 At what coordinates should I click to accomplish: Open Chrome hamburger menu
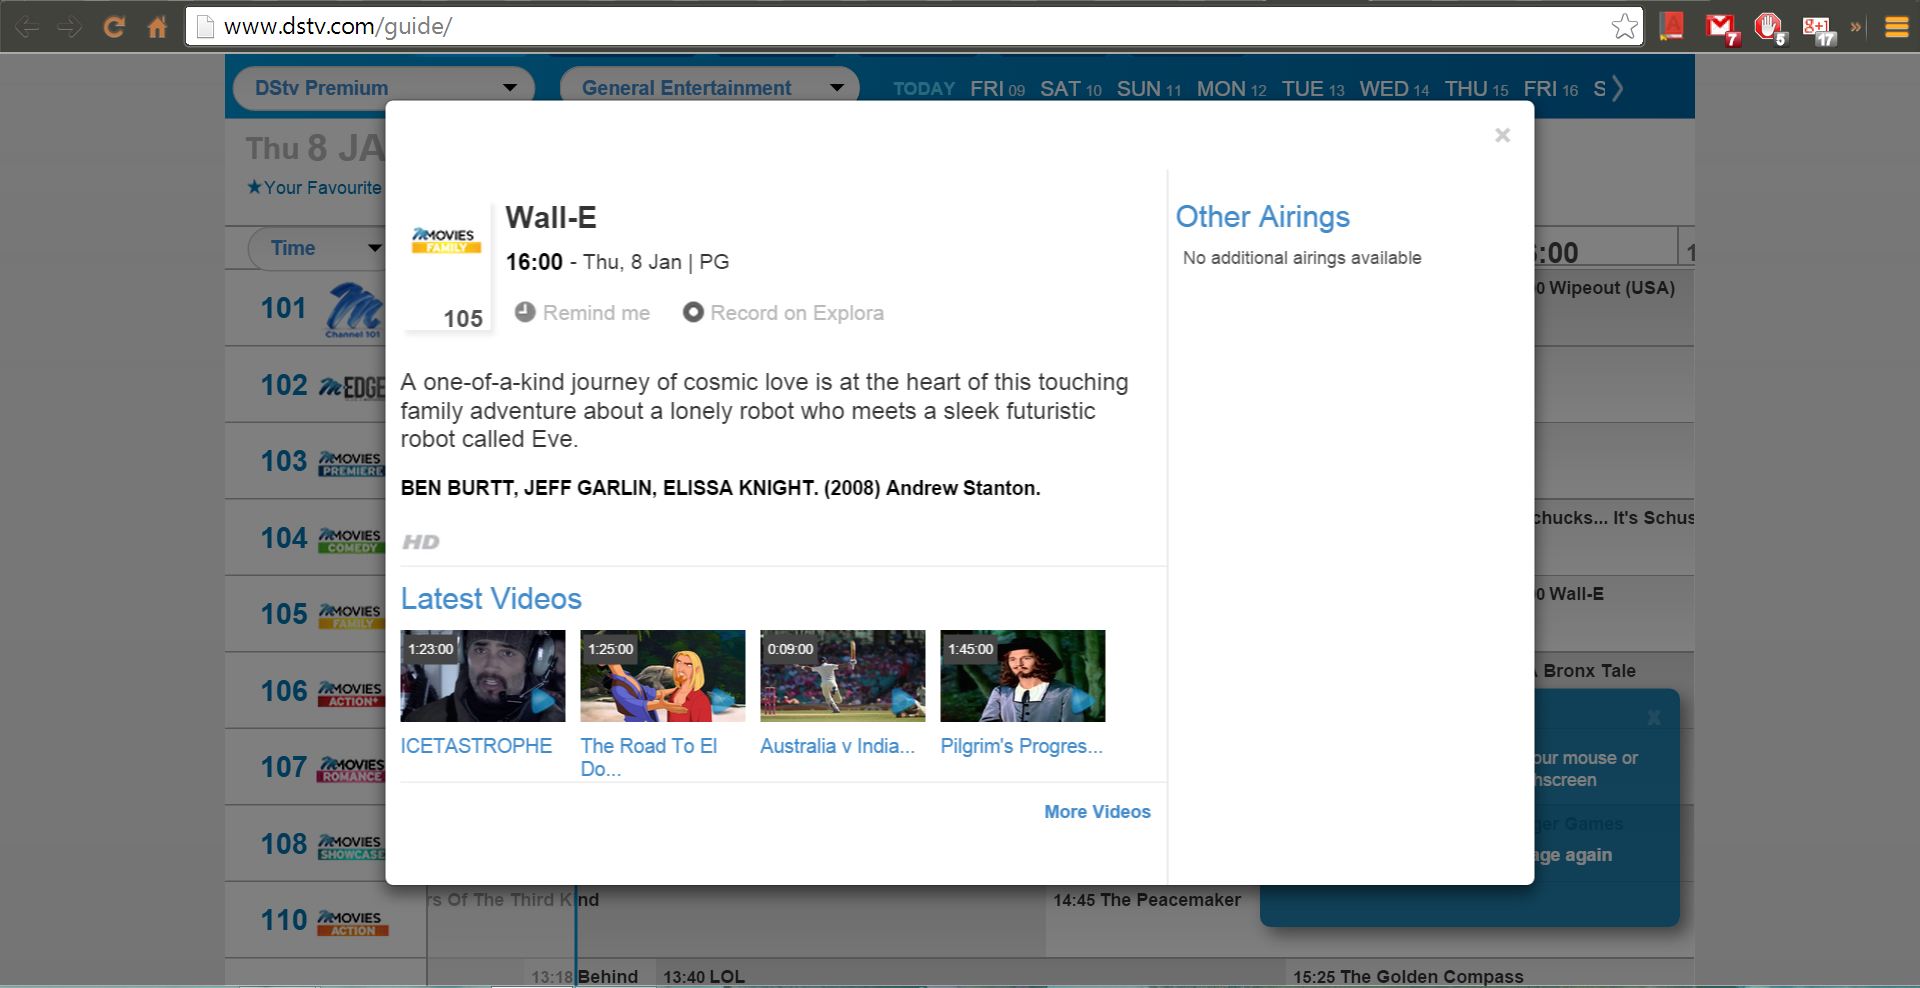click(x=1897, y=27)
